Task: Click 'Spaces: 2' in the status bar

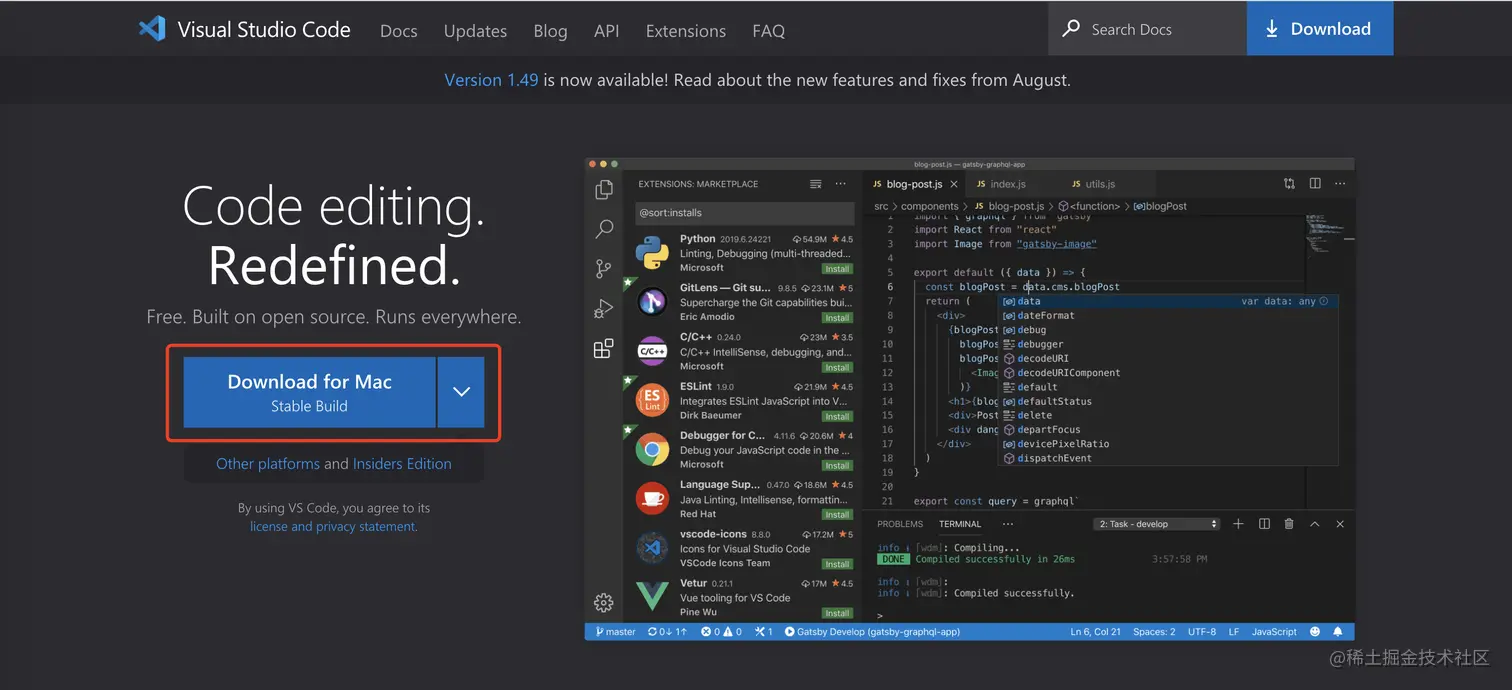Action: 1154,632
